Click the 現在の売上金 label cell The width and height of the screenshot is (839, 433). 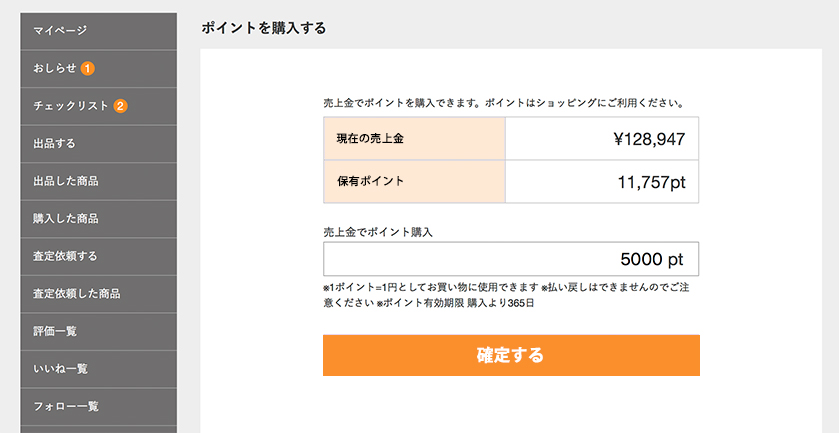(x=413, y=139)
